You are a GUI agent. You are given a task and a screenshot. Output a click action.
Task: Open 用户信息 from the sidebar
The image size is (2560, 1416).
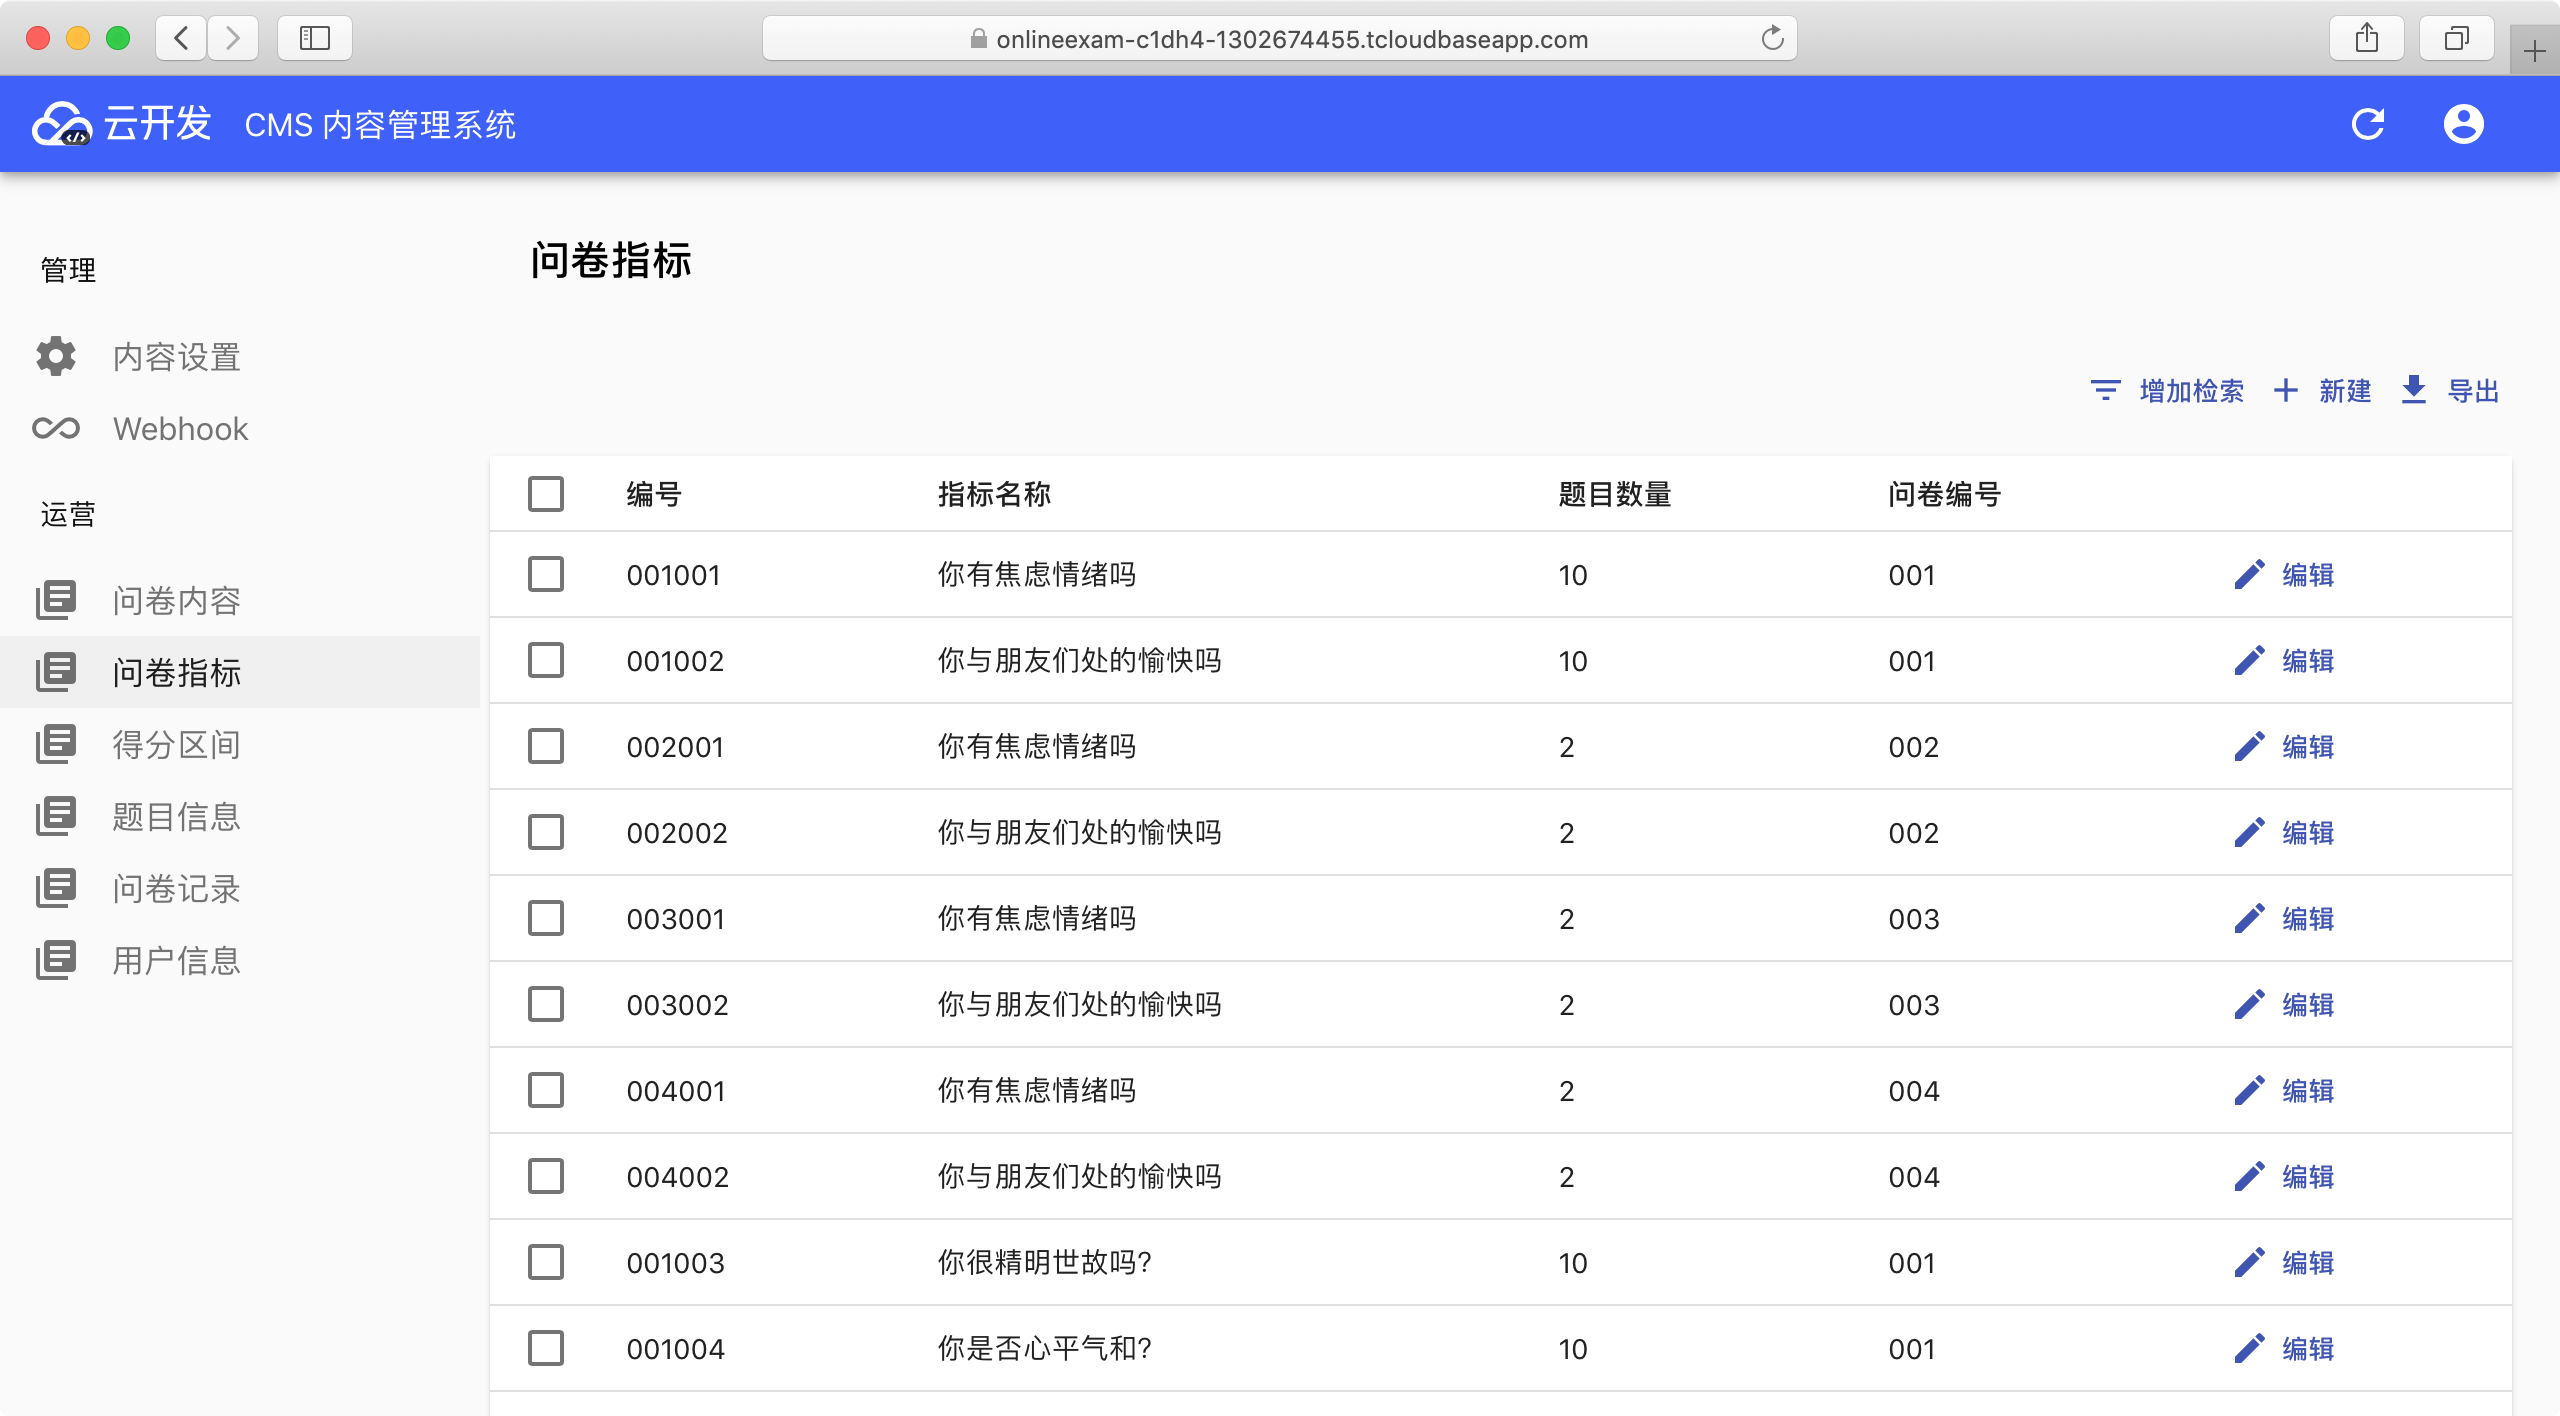click(x=176, y=960)
